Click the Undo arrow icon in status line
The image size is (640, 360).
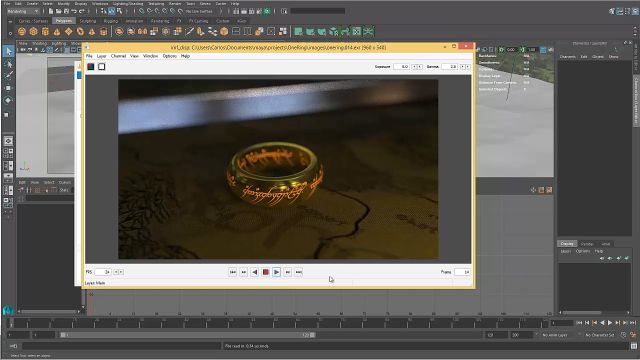tap(74, 11)
